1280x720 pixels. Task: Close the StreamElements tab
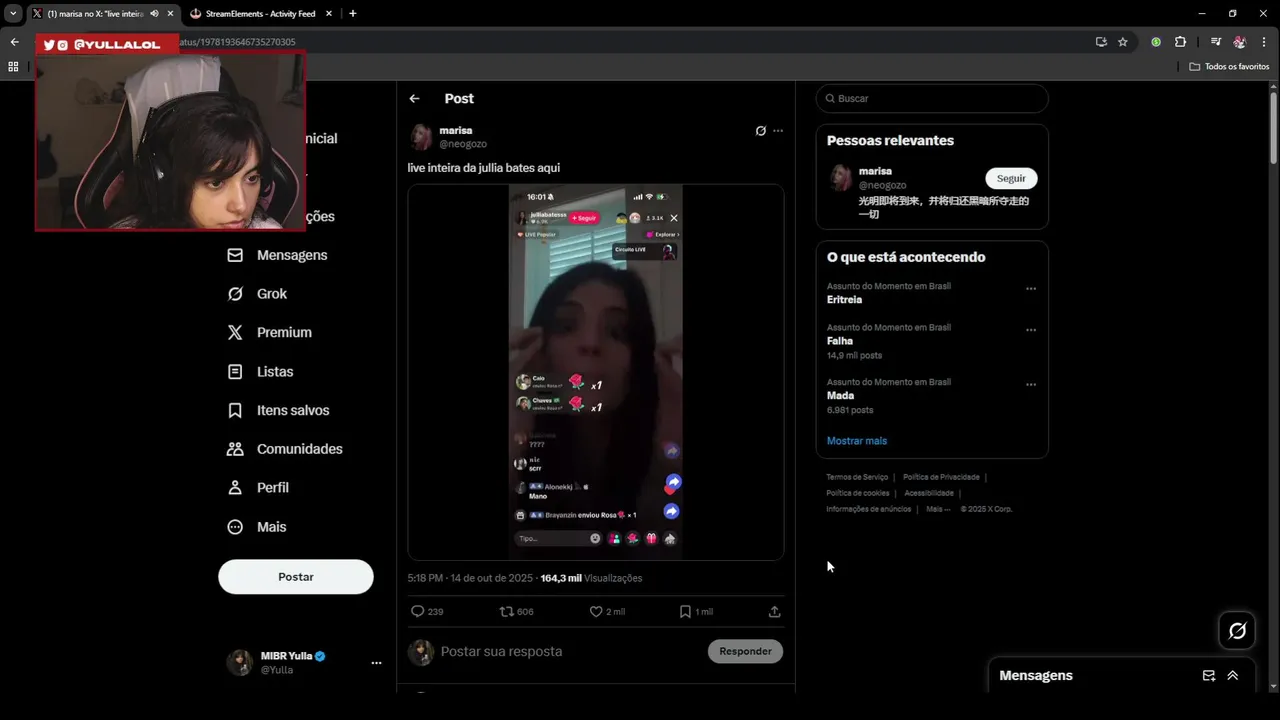click(x=330, y=13)
